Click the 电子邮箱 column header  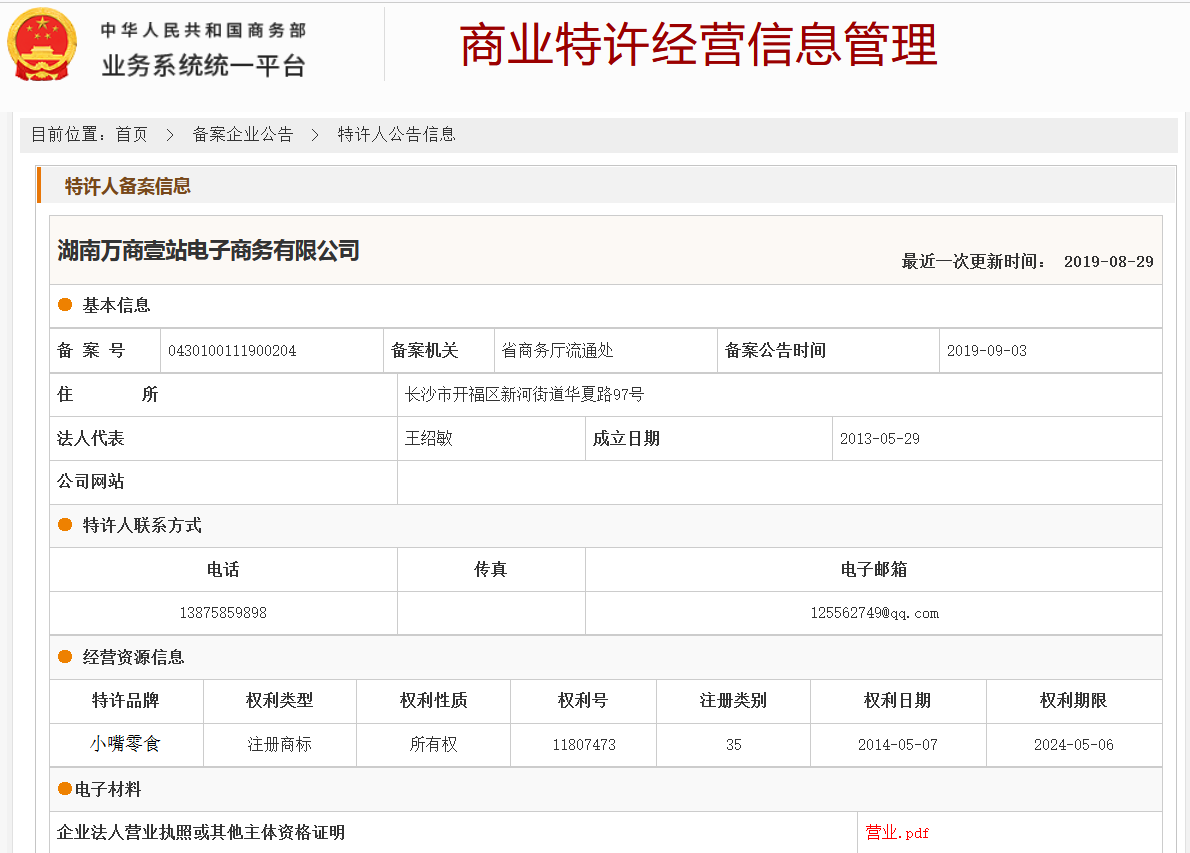click(x=874, y=569)
